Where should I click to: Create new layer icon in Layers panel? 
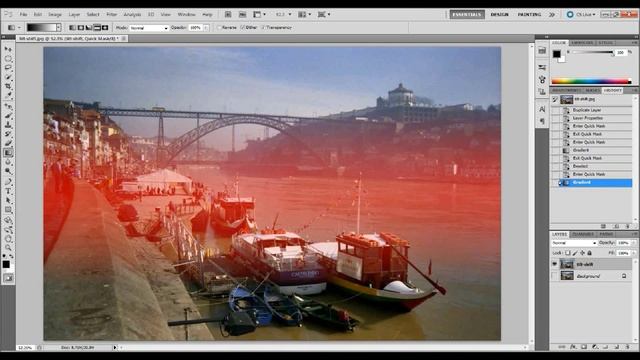616,347
